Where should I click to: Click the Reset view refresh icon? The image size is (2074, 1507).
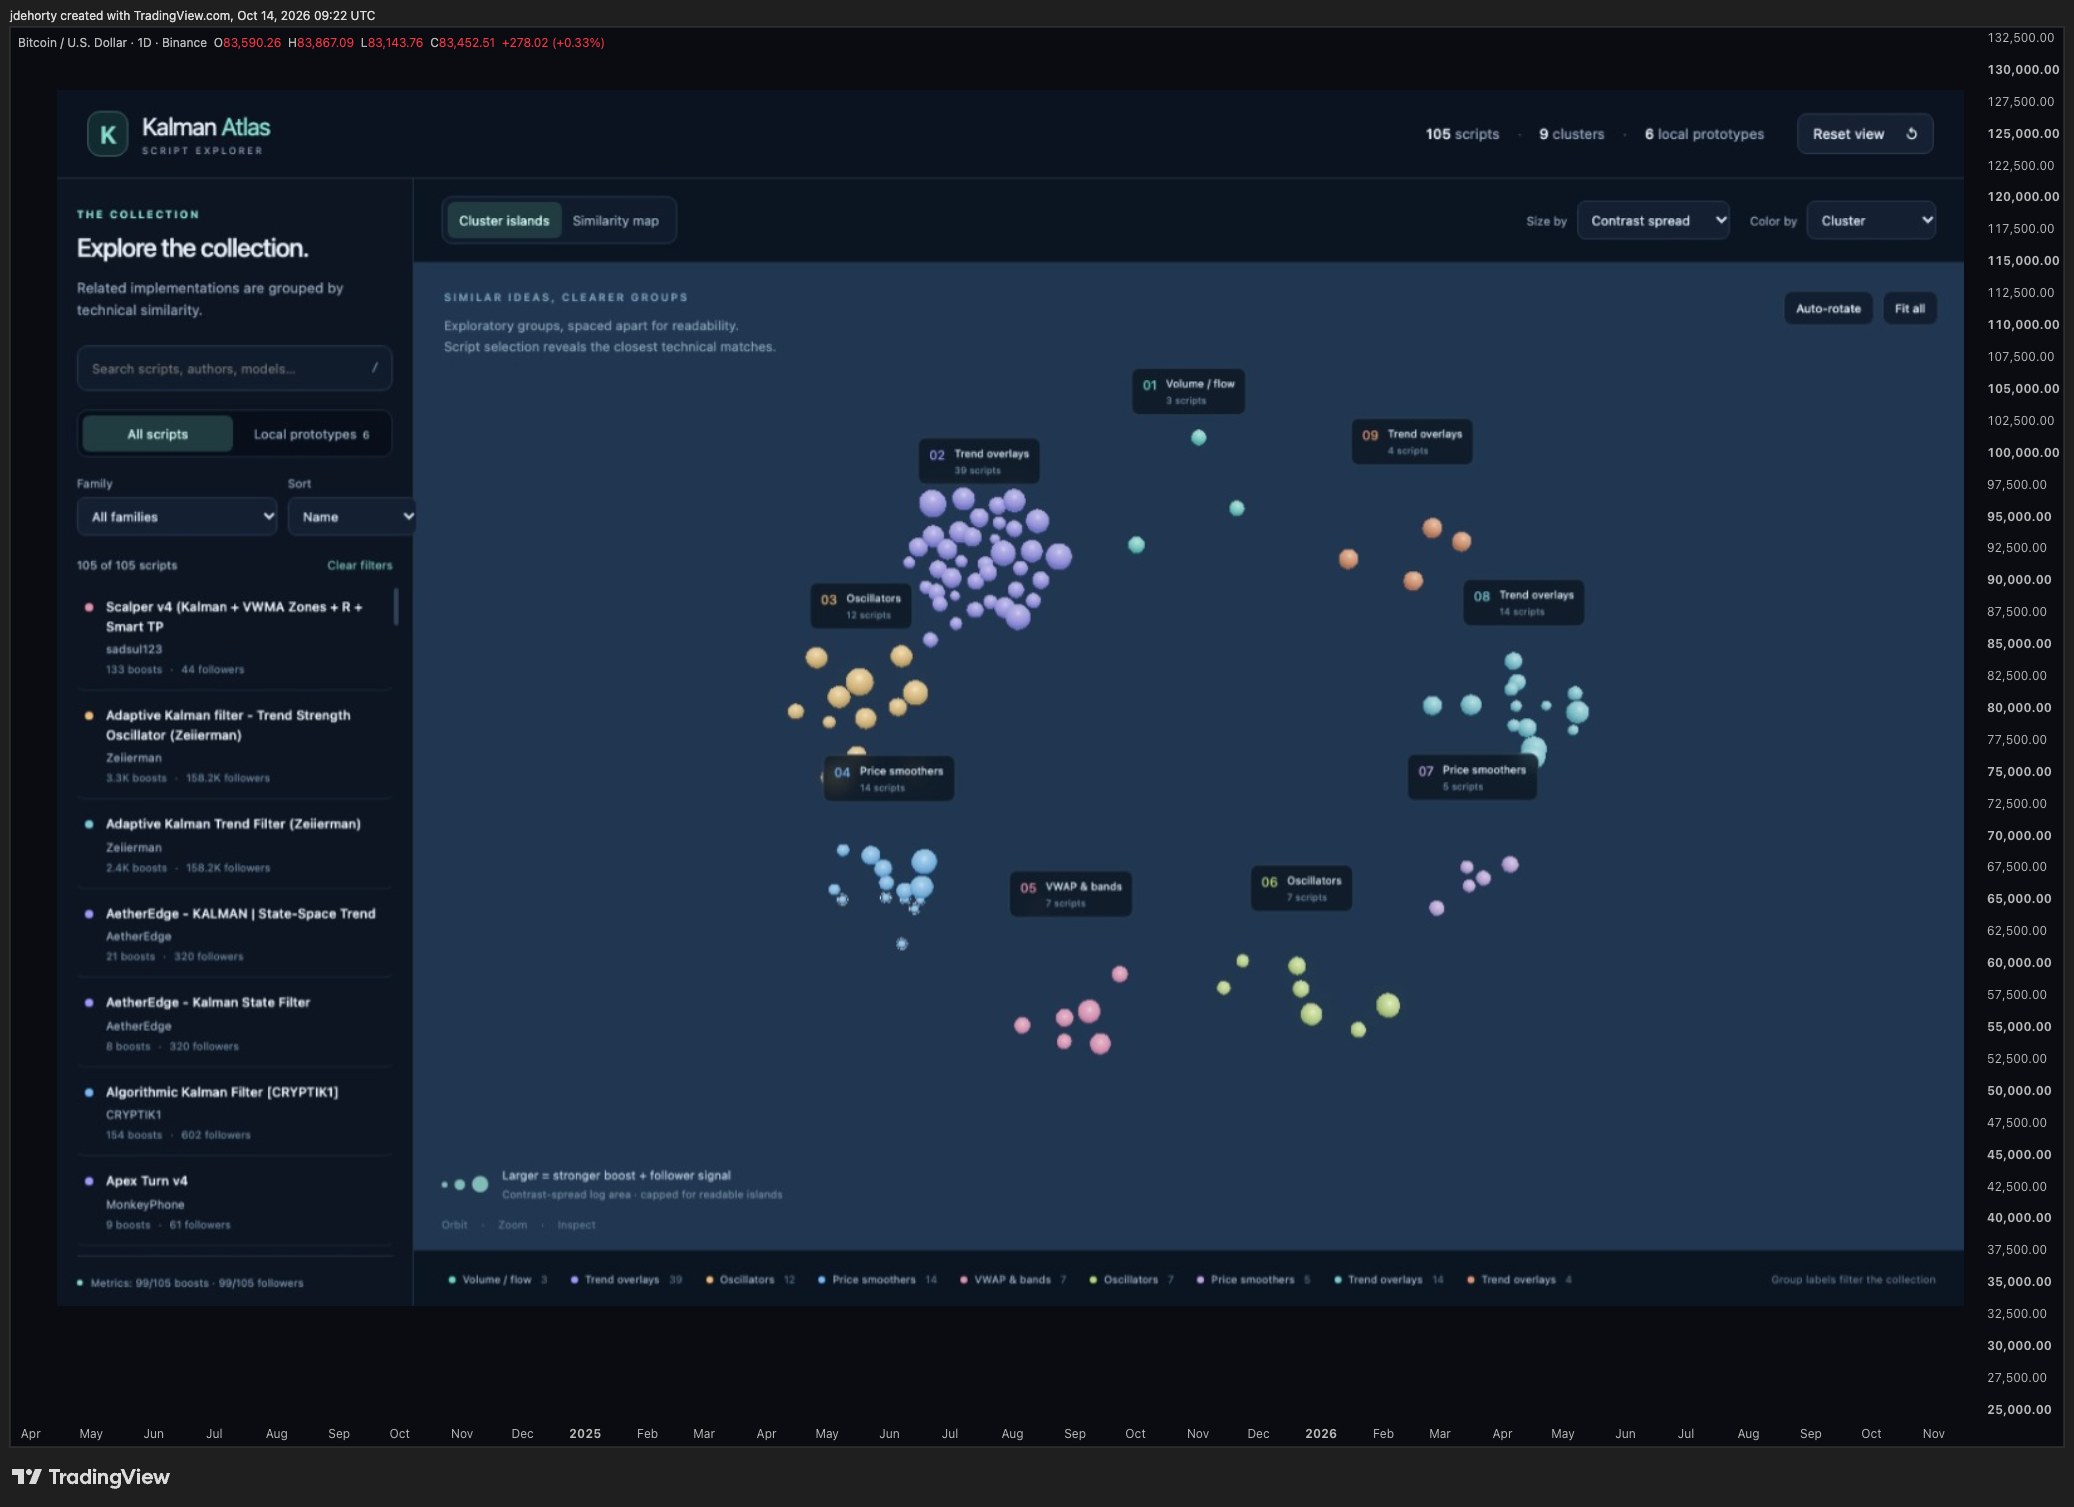[x=1911, y=134]
